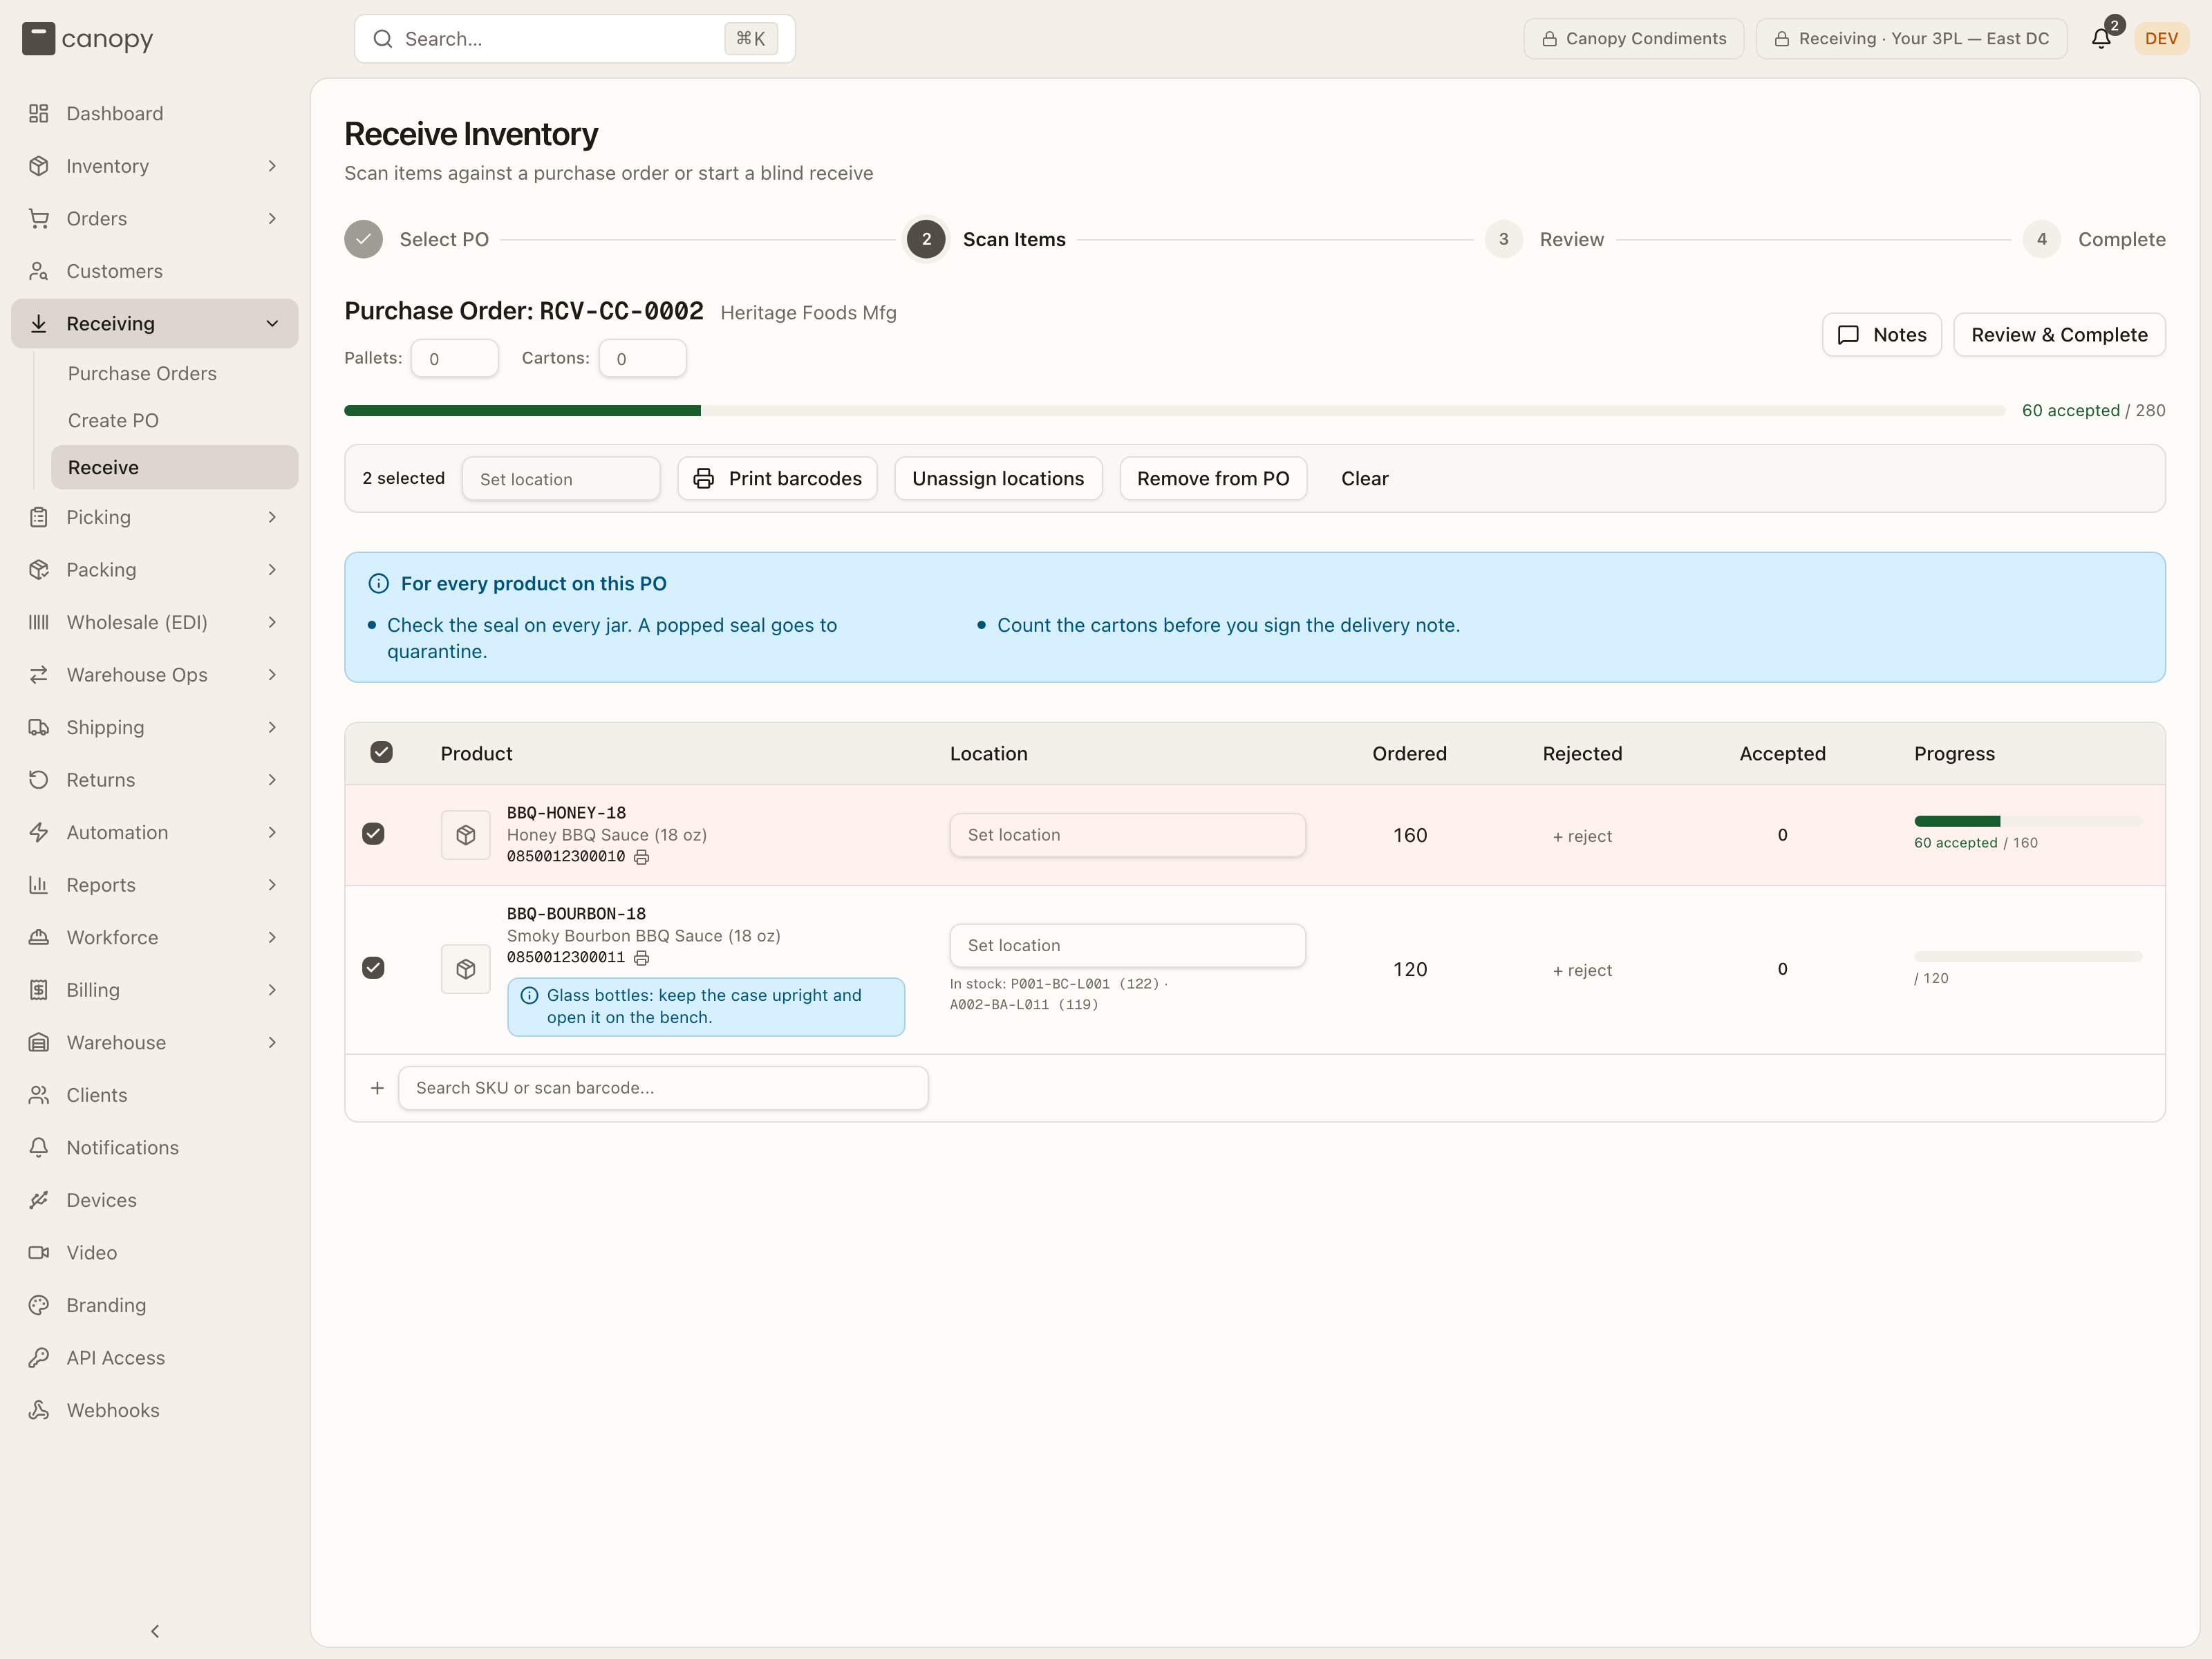Click + reject for BBQ-BOURBON-18
This screenshot has height=1659, width=2212.
pos(1582,970)
